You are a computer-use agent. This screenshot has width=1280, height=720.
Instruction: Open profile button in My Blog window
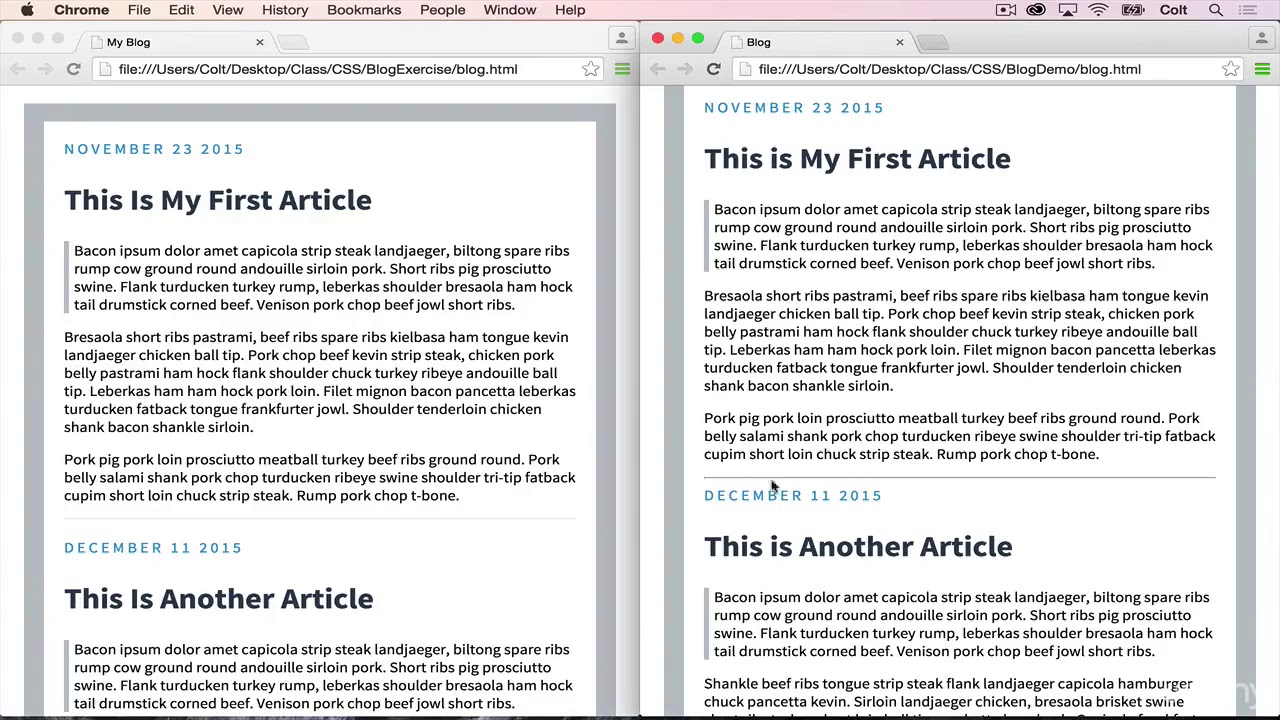[x=621, y=38]
